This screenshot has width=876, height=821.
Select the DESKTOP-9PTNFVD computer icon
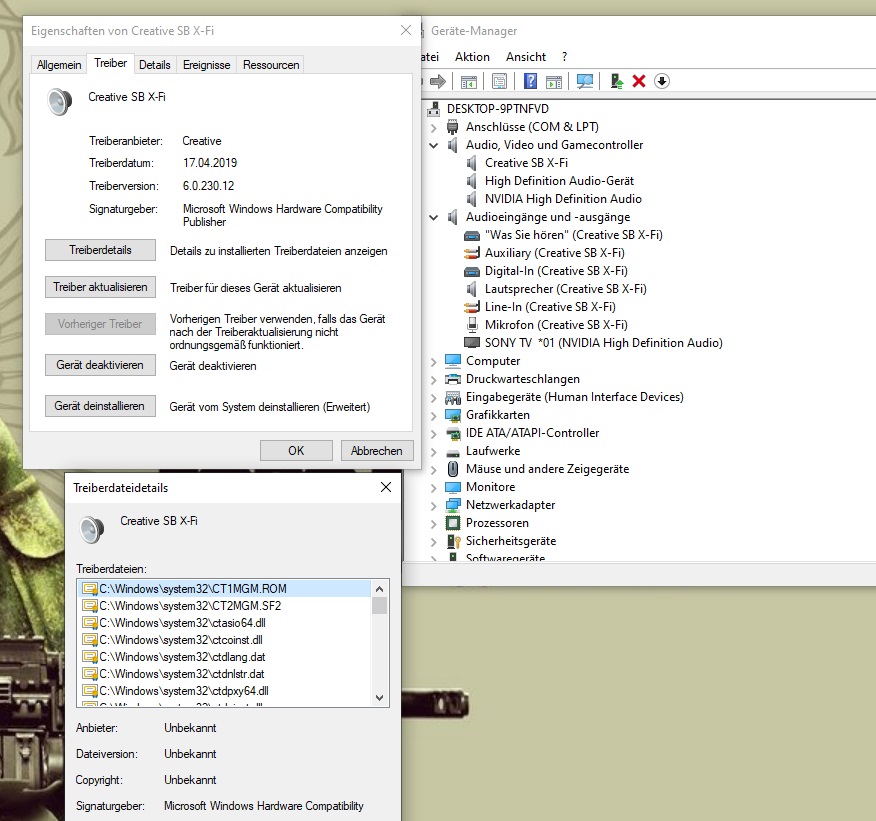pyautogui.click(x=434, y=109)
